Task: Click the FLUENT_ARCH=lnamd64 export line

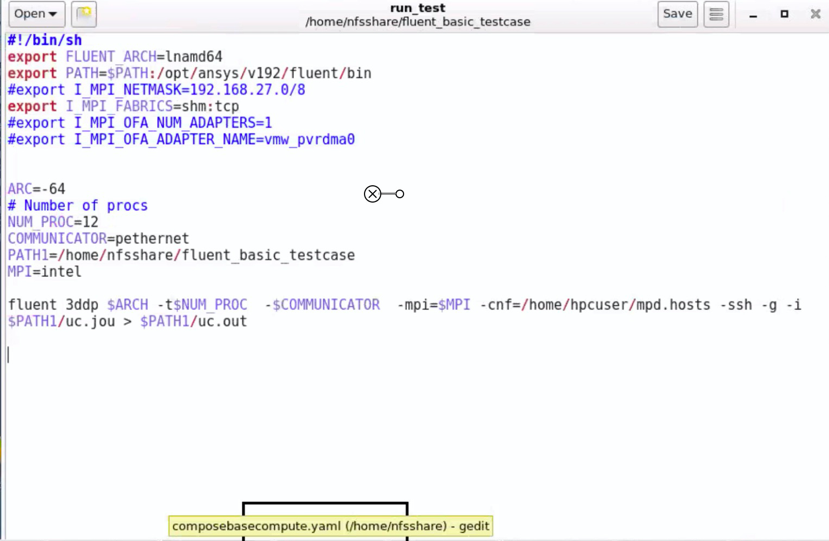Action: point(115,57)
